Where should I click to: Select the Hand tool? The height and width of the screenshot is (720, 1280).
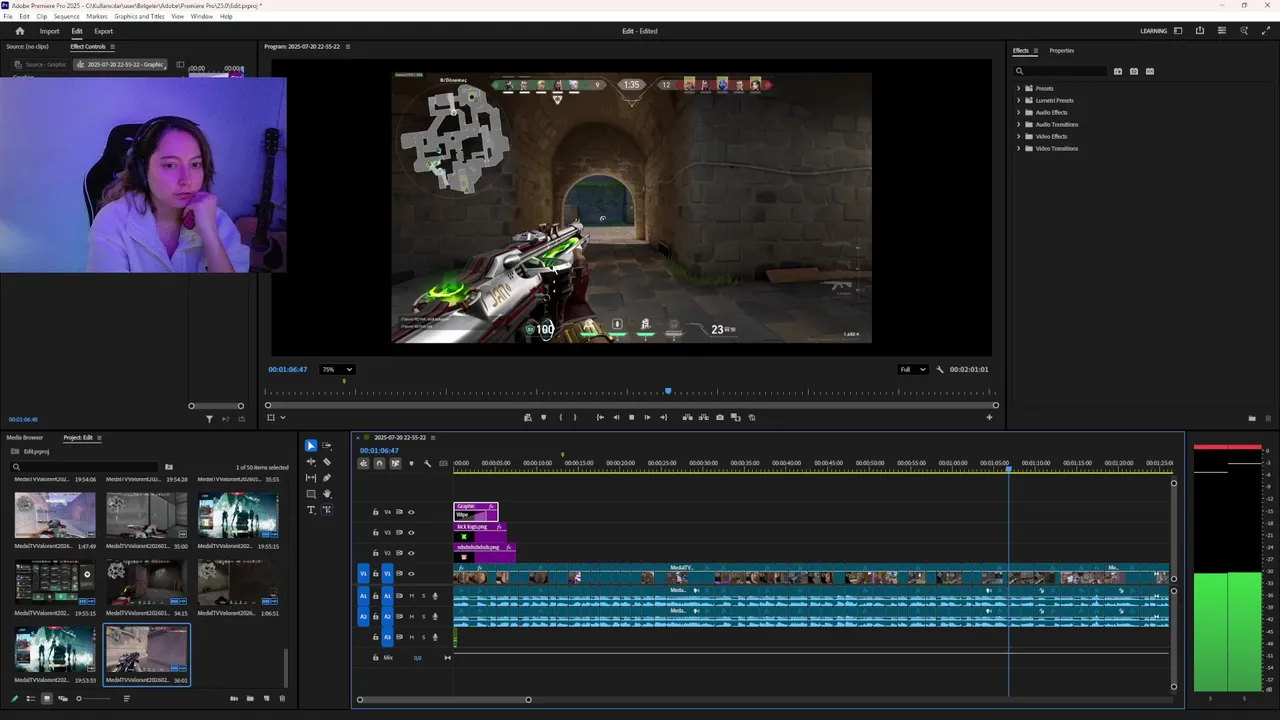[x=327, y=494]
